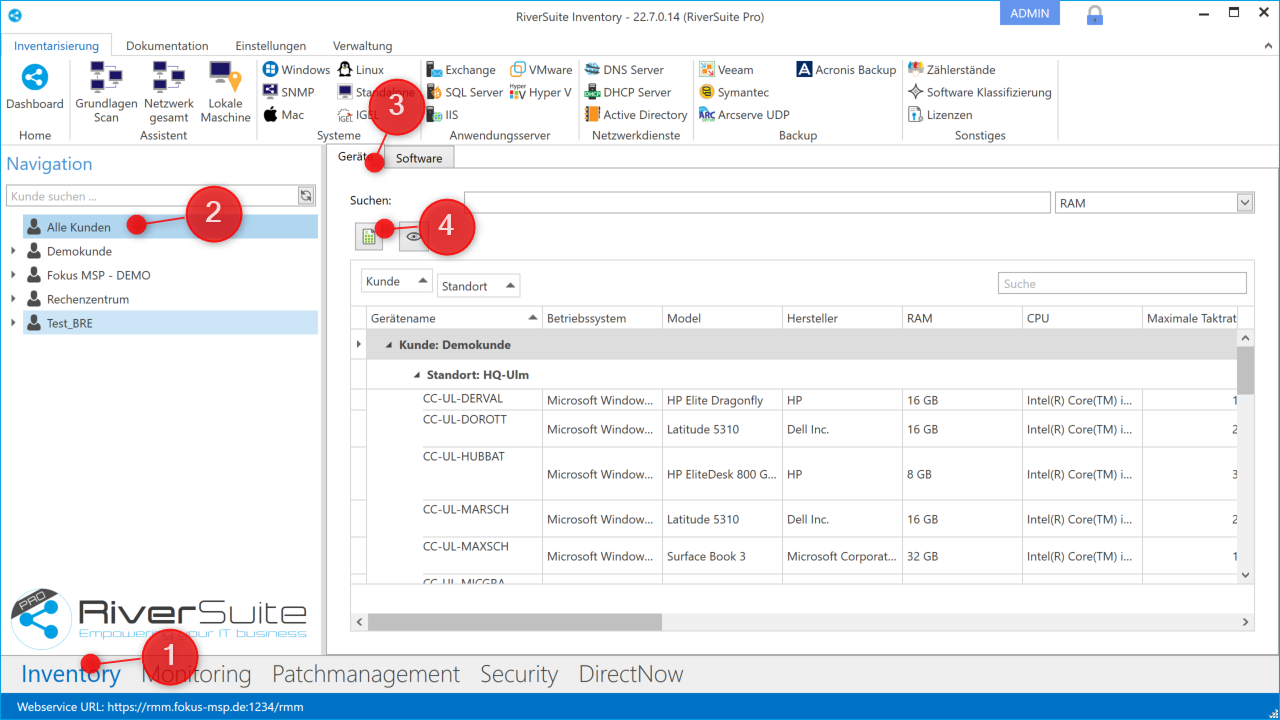
Task: Click the spreadsheet export button
Action: 369,236
